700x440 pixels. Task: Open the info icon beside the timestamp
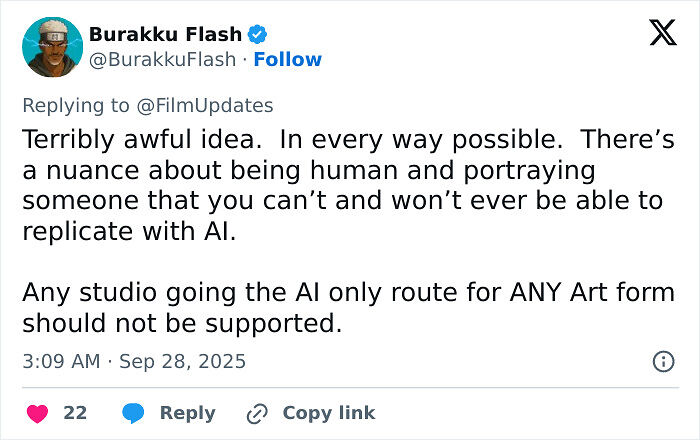[662, 361]
